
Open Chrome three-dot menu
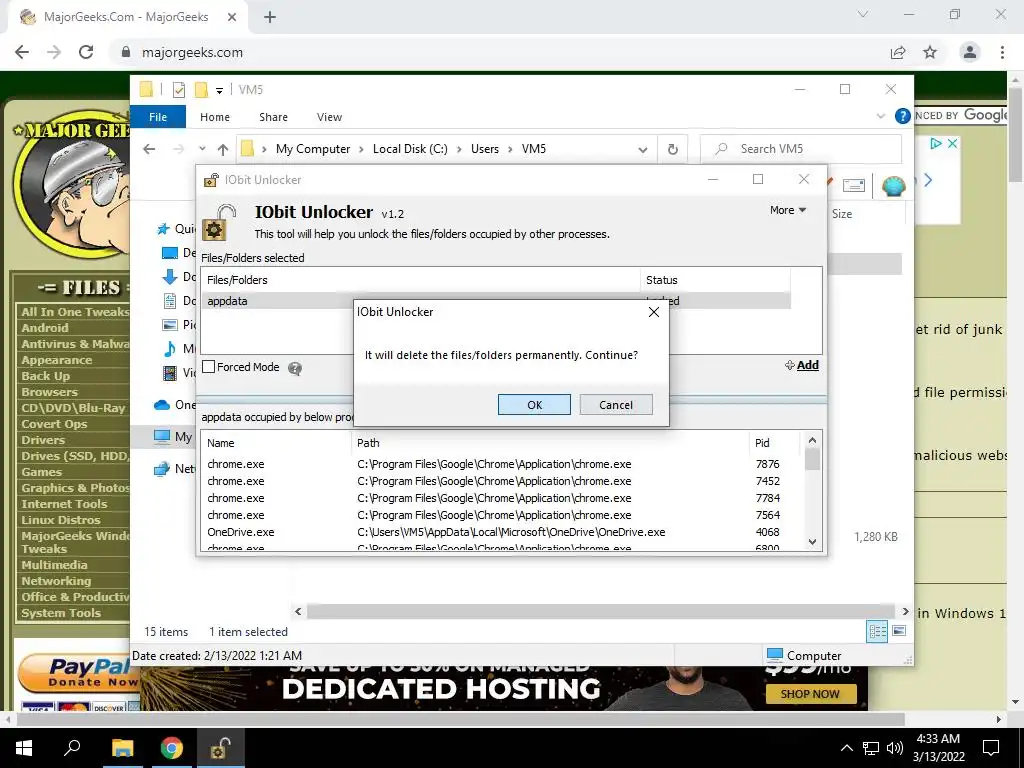pyautogui.click(x=1002, y=52)
